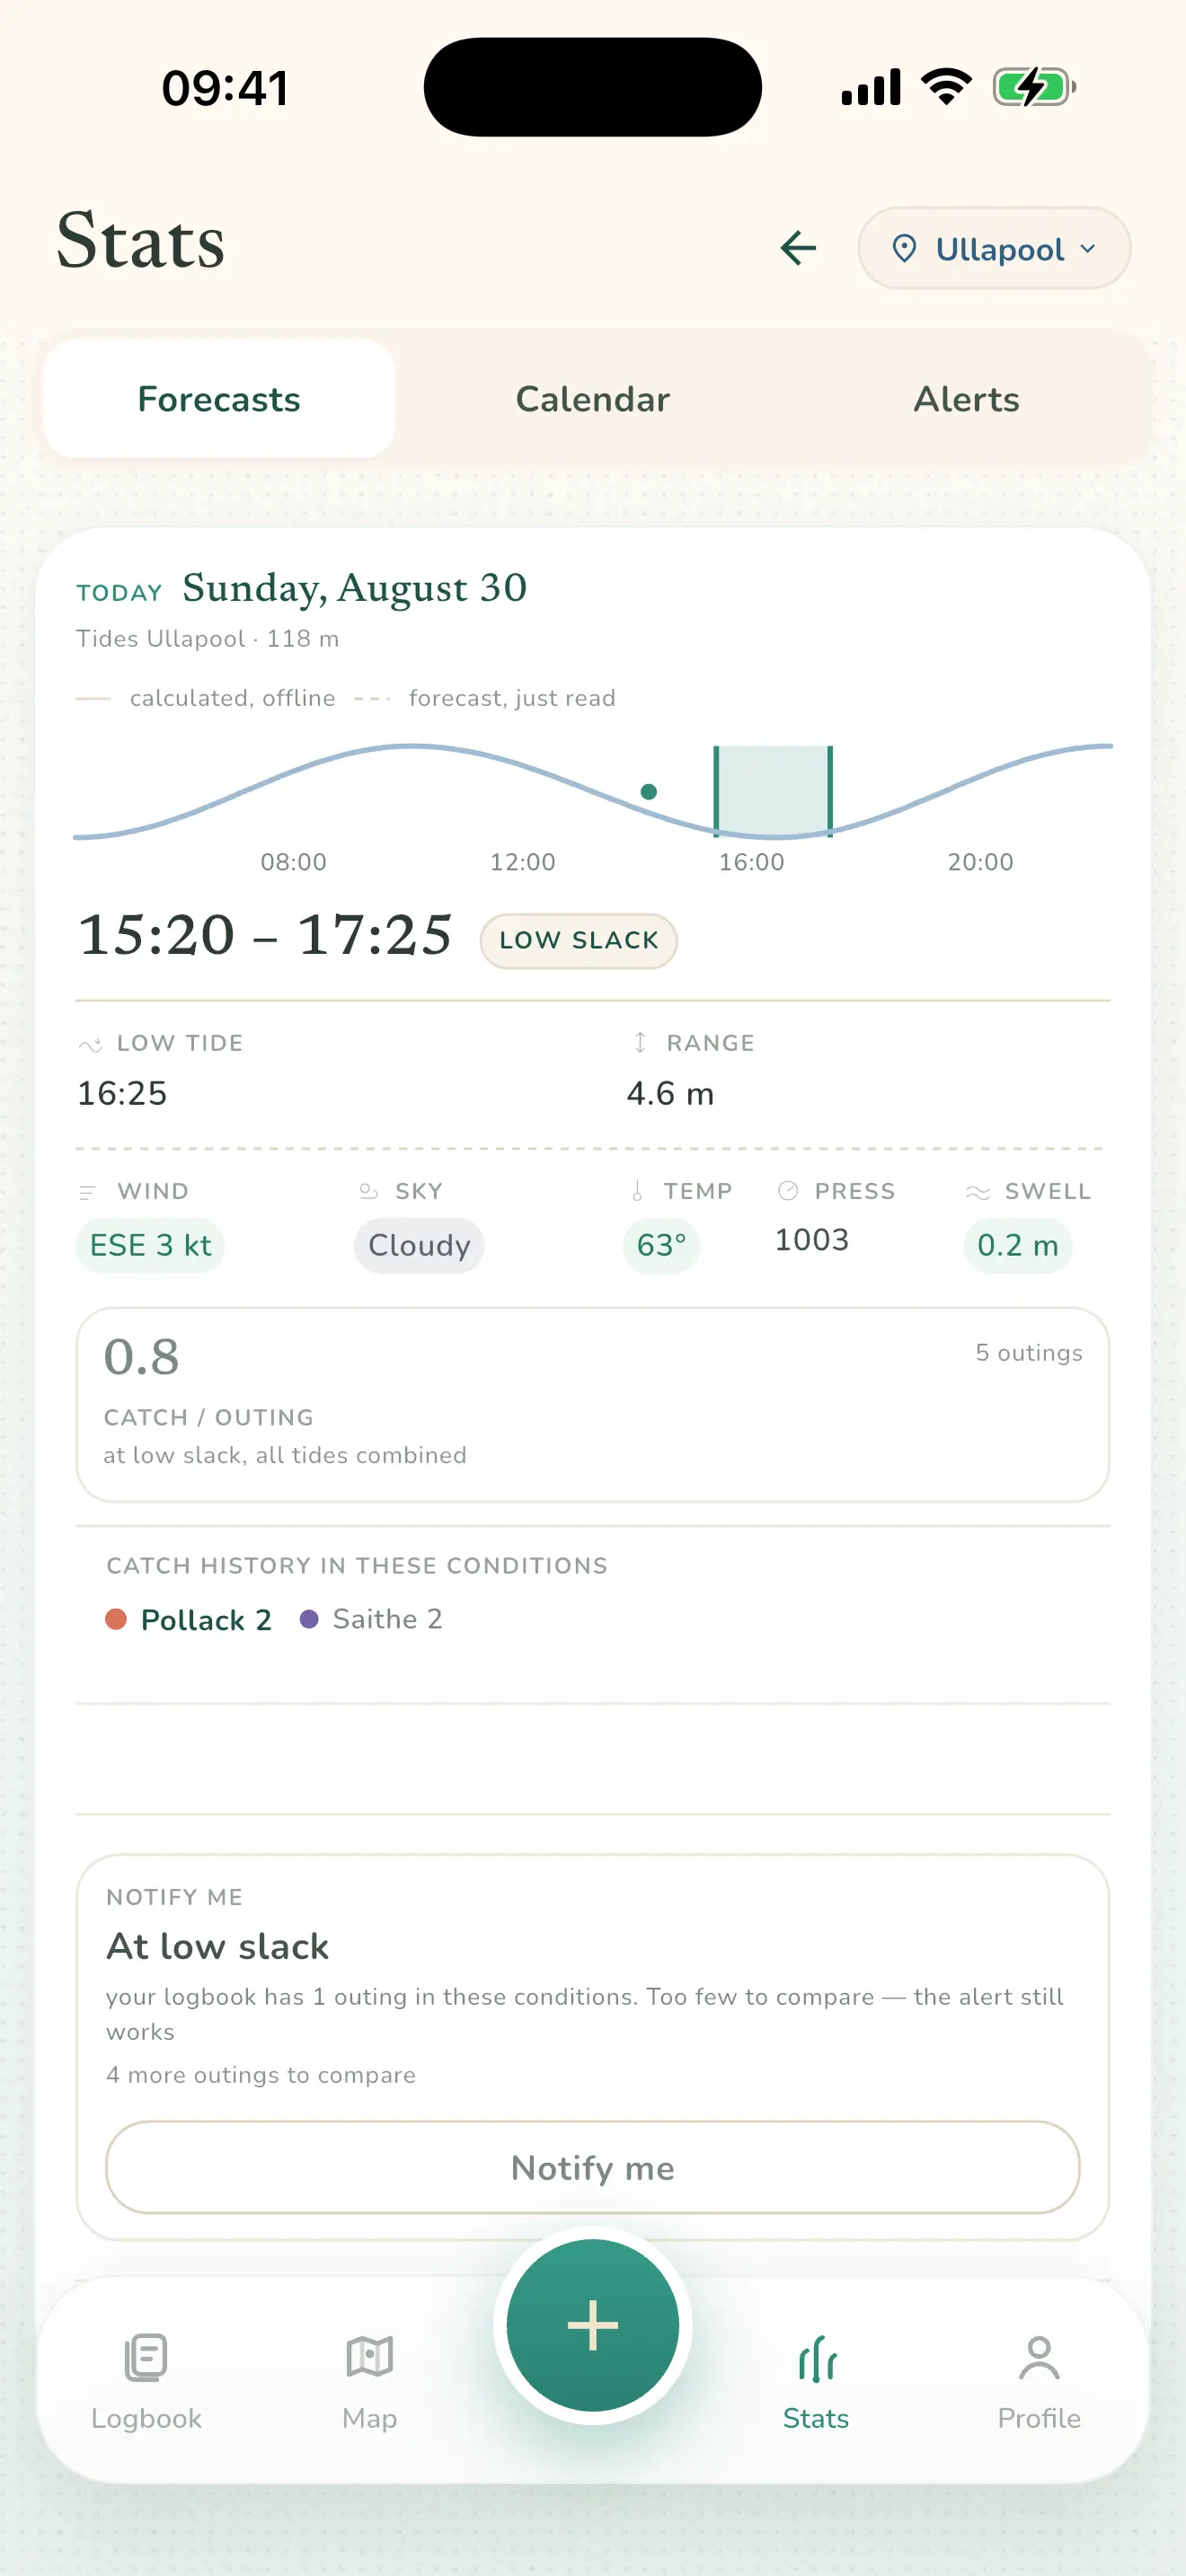
Task: Tap the location pin icon
Action: [904, 248]
